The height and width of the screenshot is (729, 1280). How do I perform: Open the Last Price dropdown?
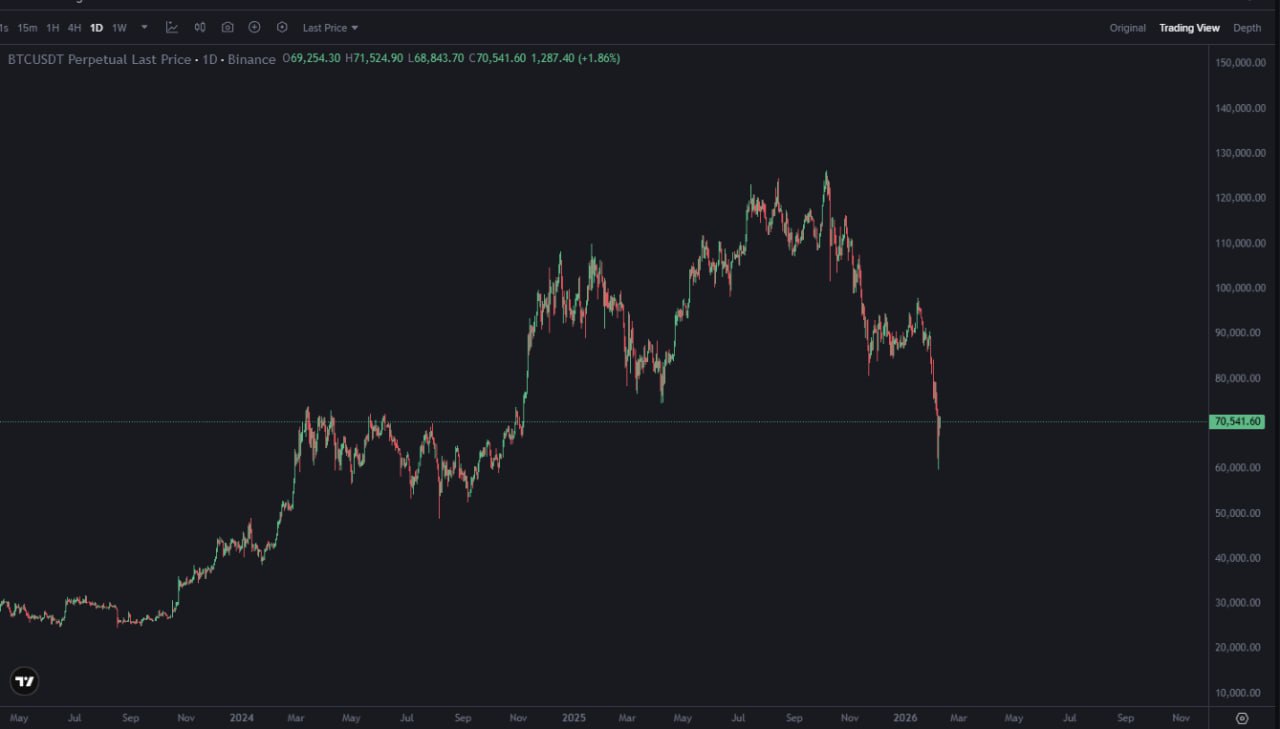tap(328, 27)
